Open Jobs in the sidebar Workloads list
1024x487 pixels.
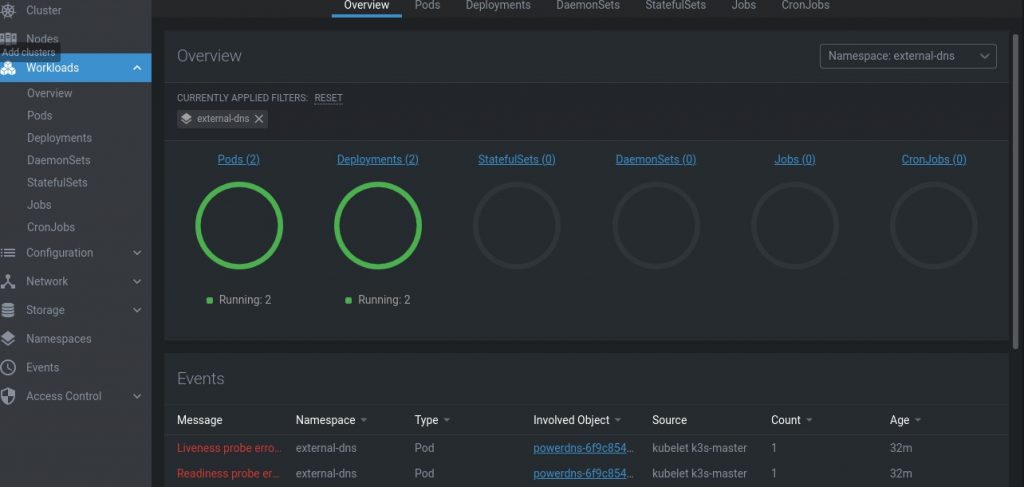pyautogui.click(x=39, y=204)
